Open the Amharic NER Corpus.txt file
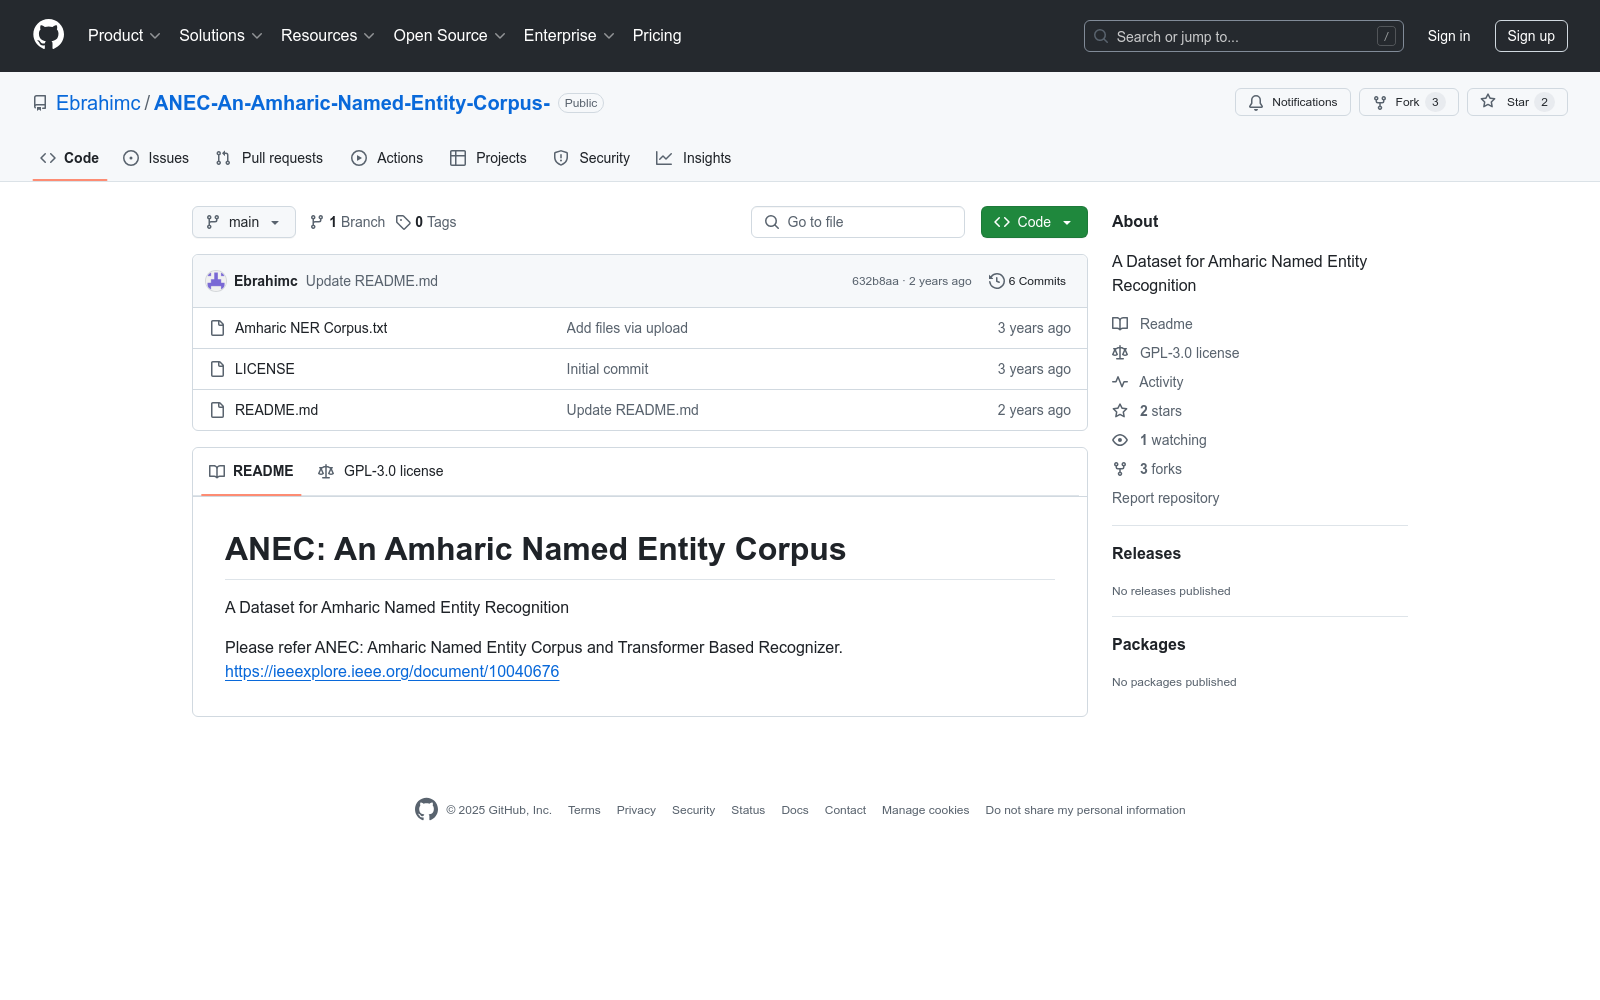This screenshot has height=1000, width=1600. click(311, 328)
